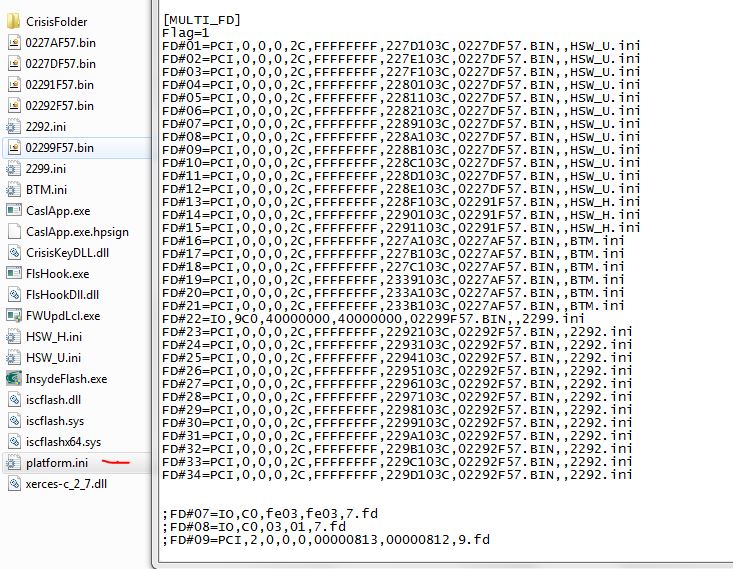Click the CrisisFolder name label
Screen dimensions: 733x569
pyautogui.click(x=57, y=22)
